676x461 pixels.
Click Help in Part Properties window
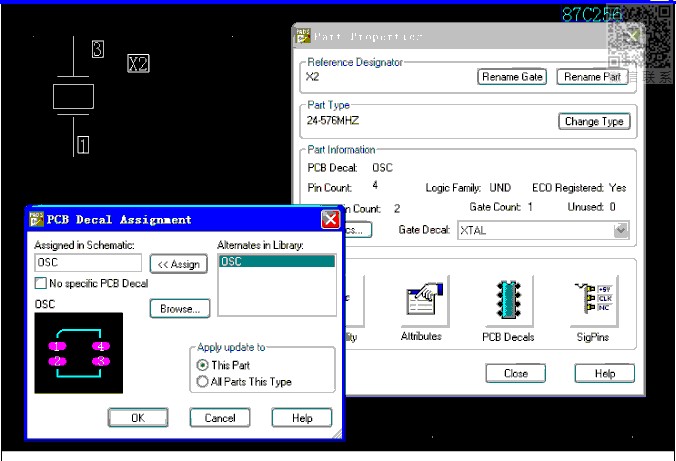click(x=604, y=373)
